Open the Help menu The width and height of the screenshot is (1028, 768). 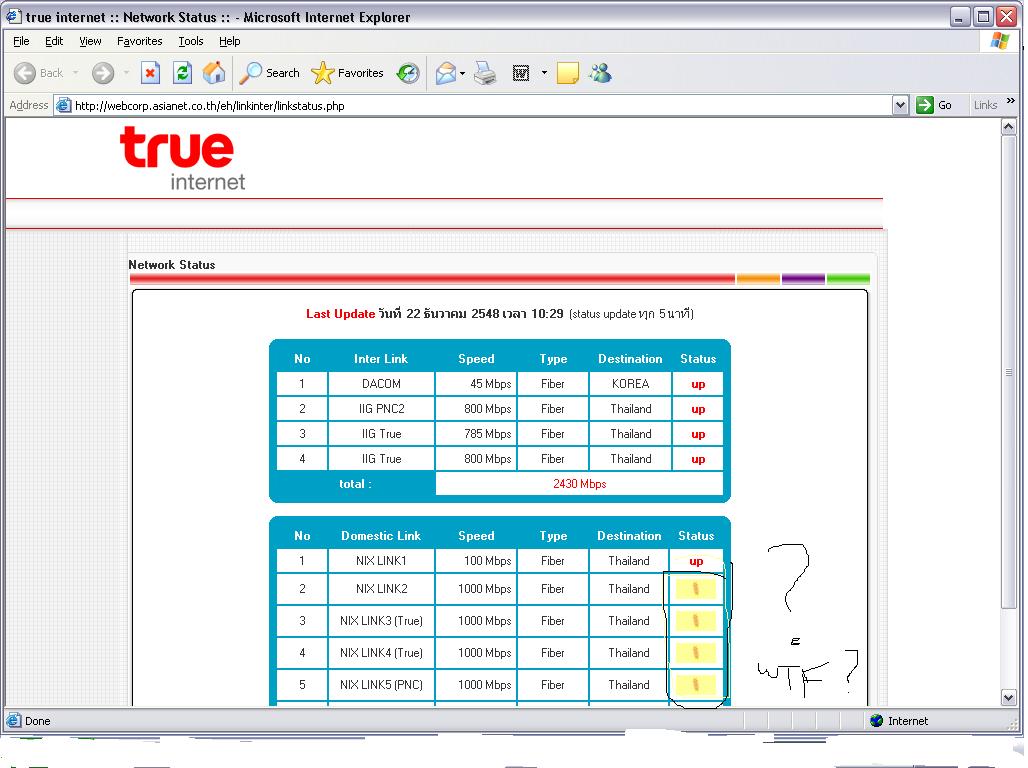pos(229,41)
